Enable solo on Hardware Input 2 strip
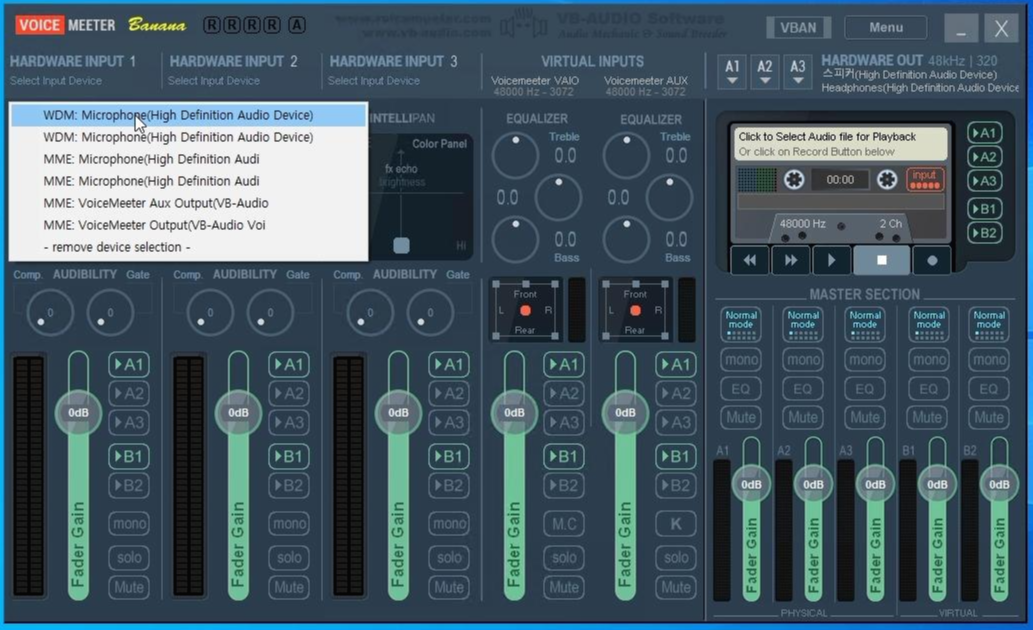The image size is (1033, 630). click(x=289, y=558)
